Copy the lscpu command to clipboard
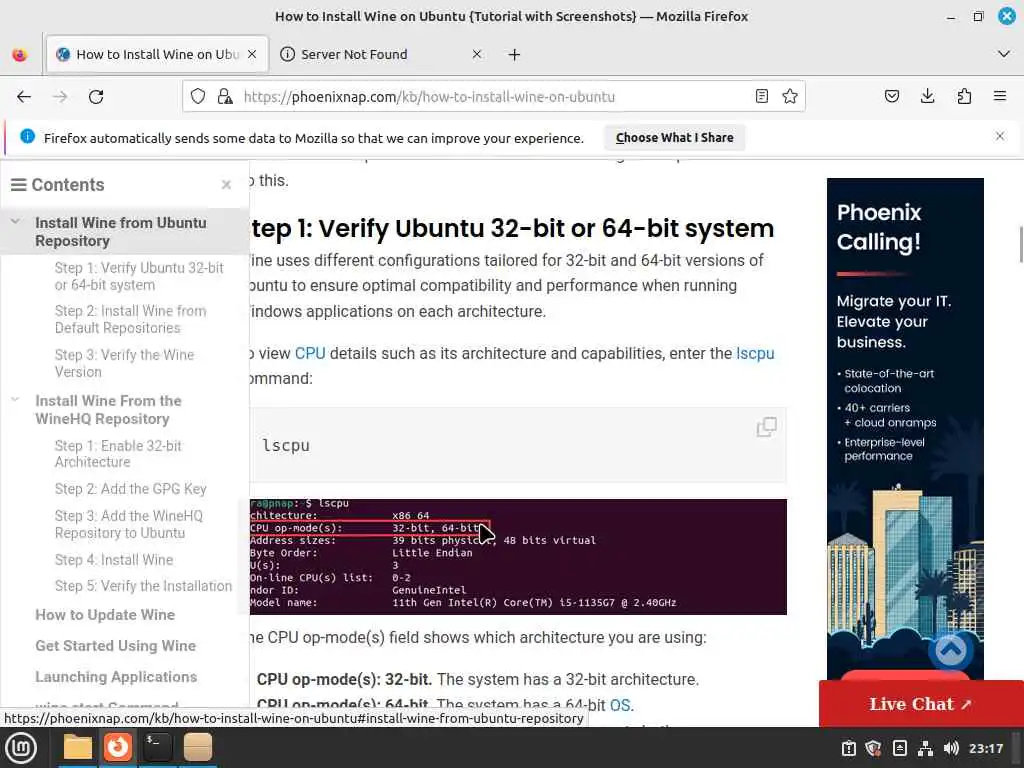1024x768 pixels. click(x=767, y=427)
